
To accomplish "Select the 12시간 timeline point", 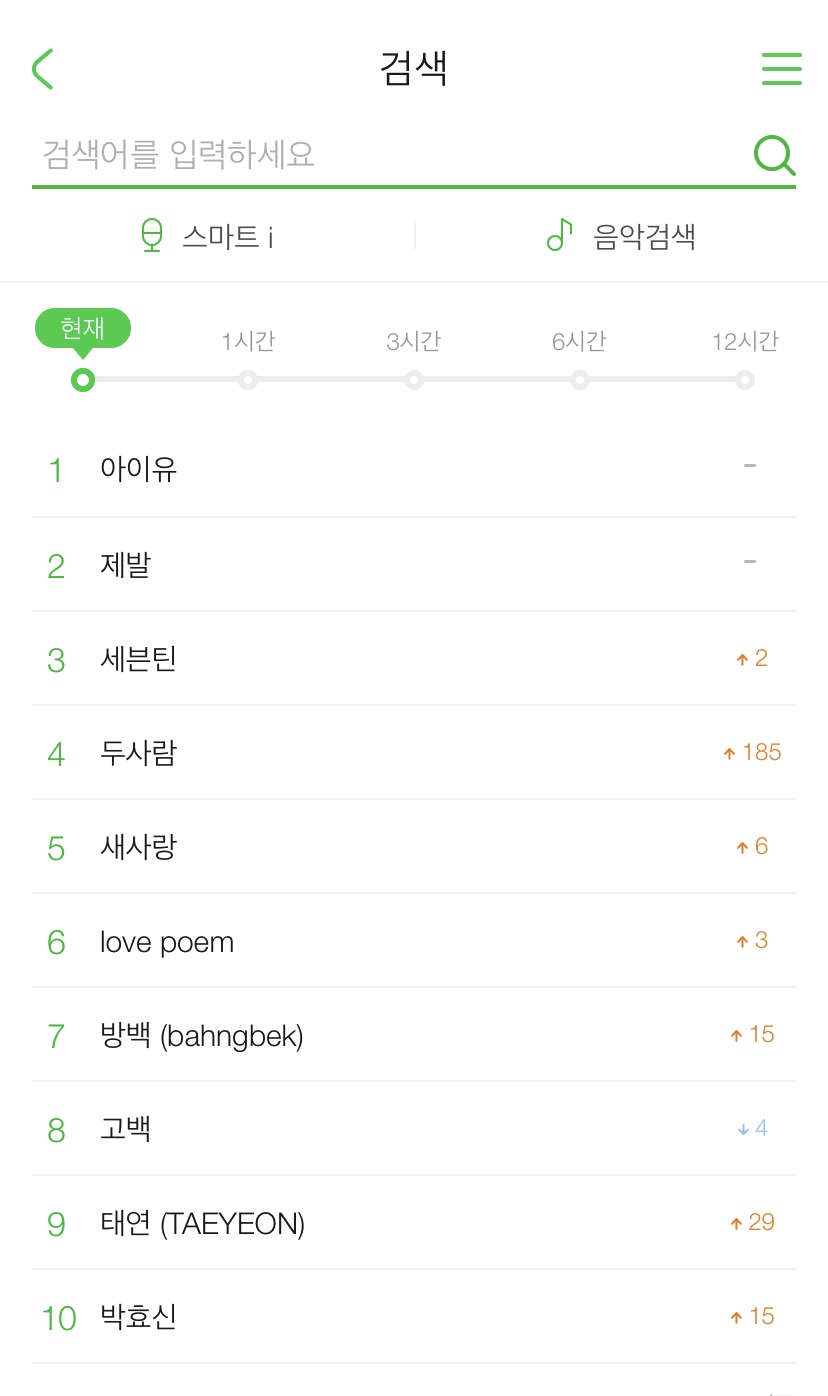I will [744, 380].
